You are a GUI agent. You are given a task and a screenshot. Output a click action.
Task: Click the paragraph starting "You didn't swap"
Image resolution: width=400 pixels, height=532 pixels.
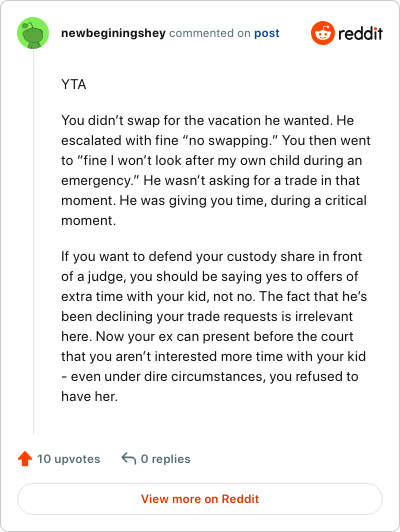pyautogui.click(x=216, y=170)
